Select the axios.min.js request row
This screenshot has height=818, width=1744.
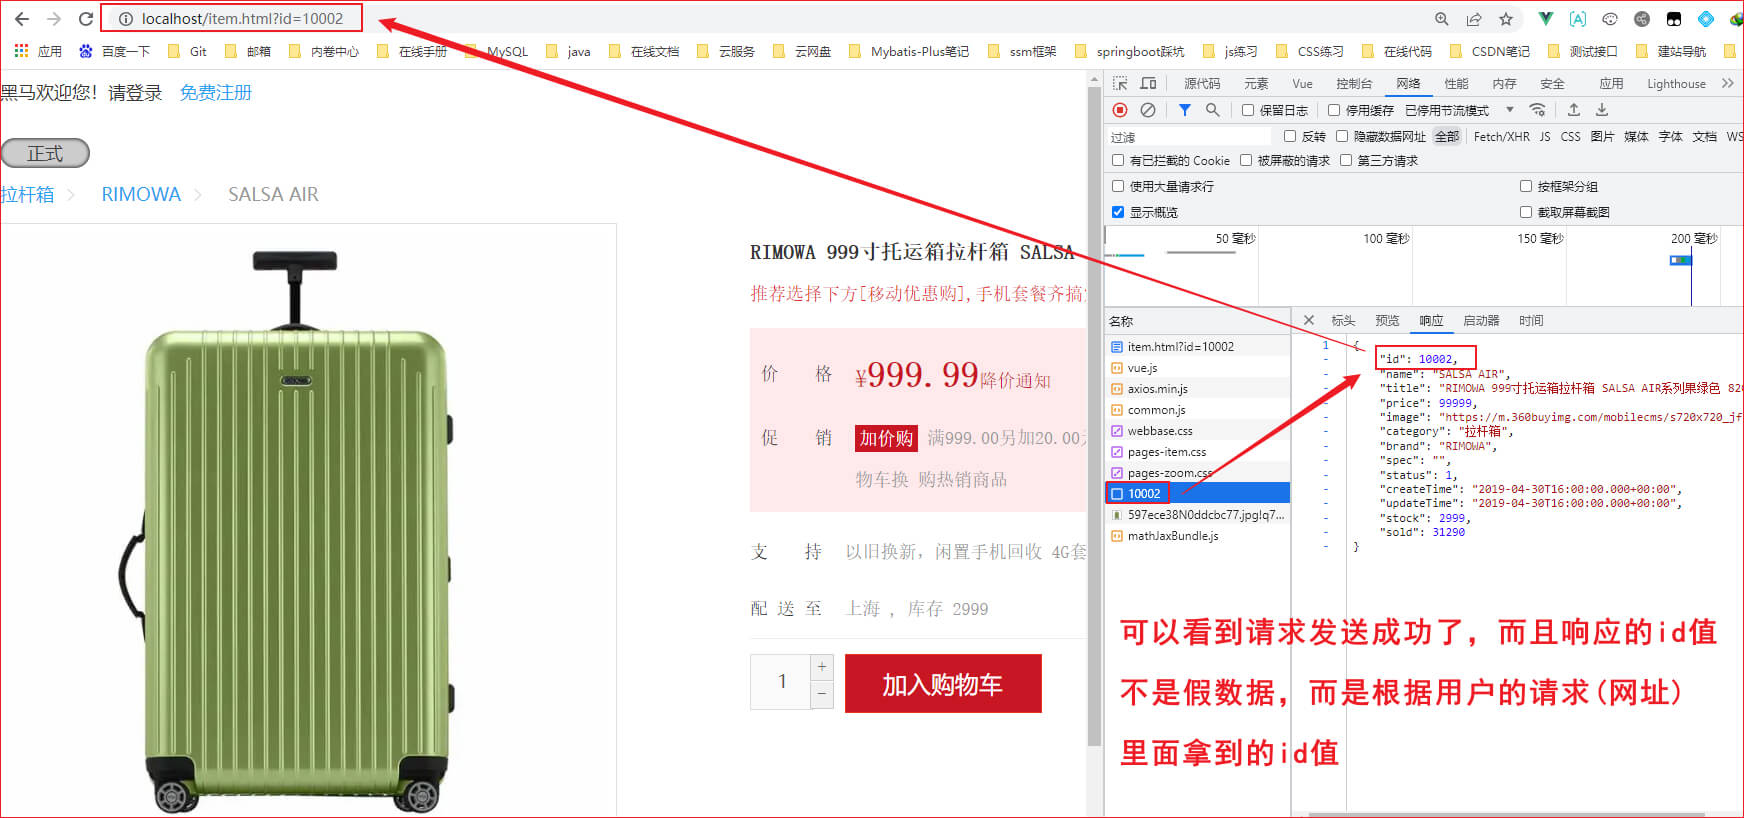(x=1197, y=389)
